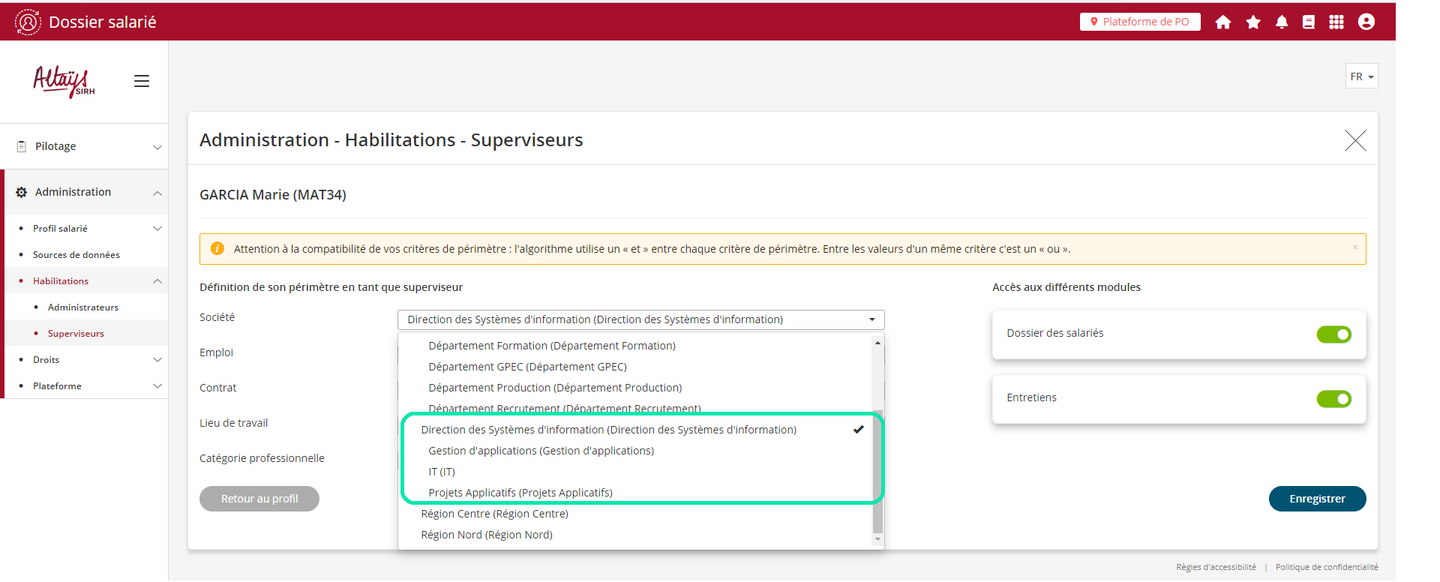This screenshot has height=582, width=1440.
Task: Open user account profile icon
Action: (1366, 22)
